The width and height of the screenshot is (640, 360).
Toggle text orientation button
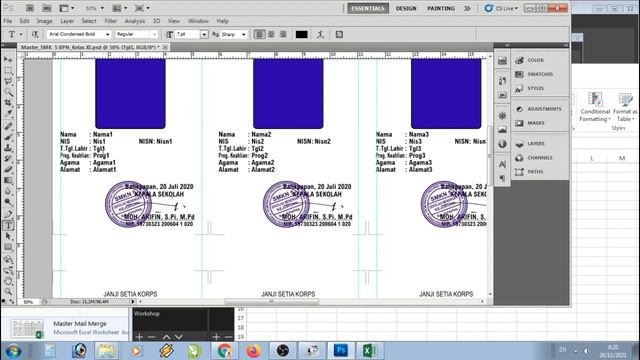pyautogui.click(x=35, y=34)
